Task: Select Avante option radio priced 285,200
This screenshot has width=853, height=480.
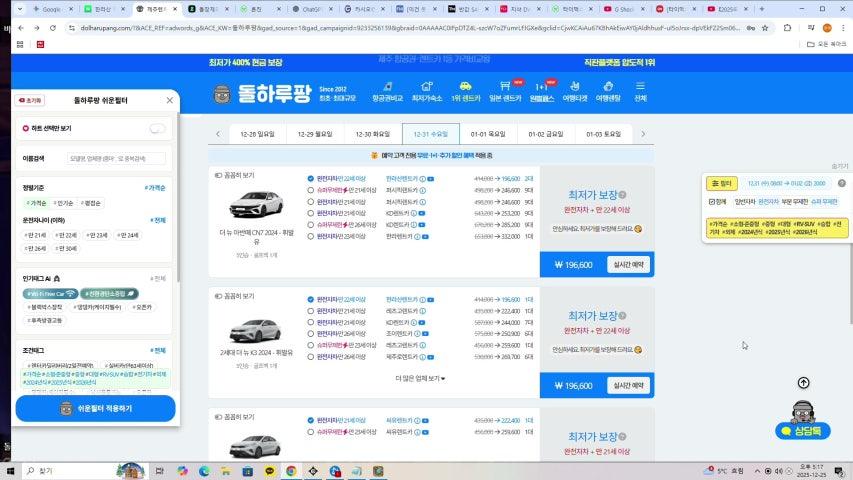Action: pos(311,225)
